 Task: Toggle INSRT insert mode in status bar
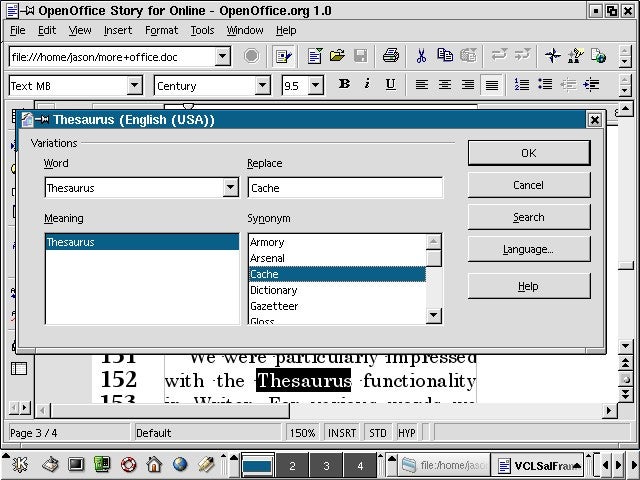click(342, 433)
